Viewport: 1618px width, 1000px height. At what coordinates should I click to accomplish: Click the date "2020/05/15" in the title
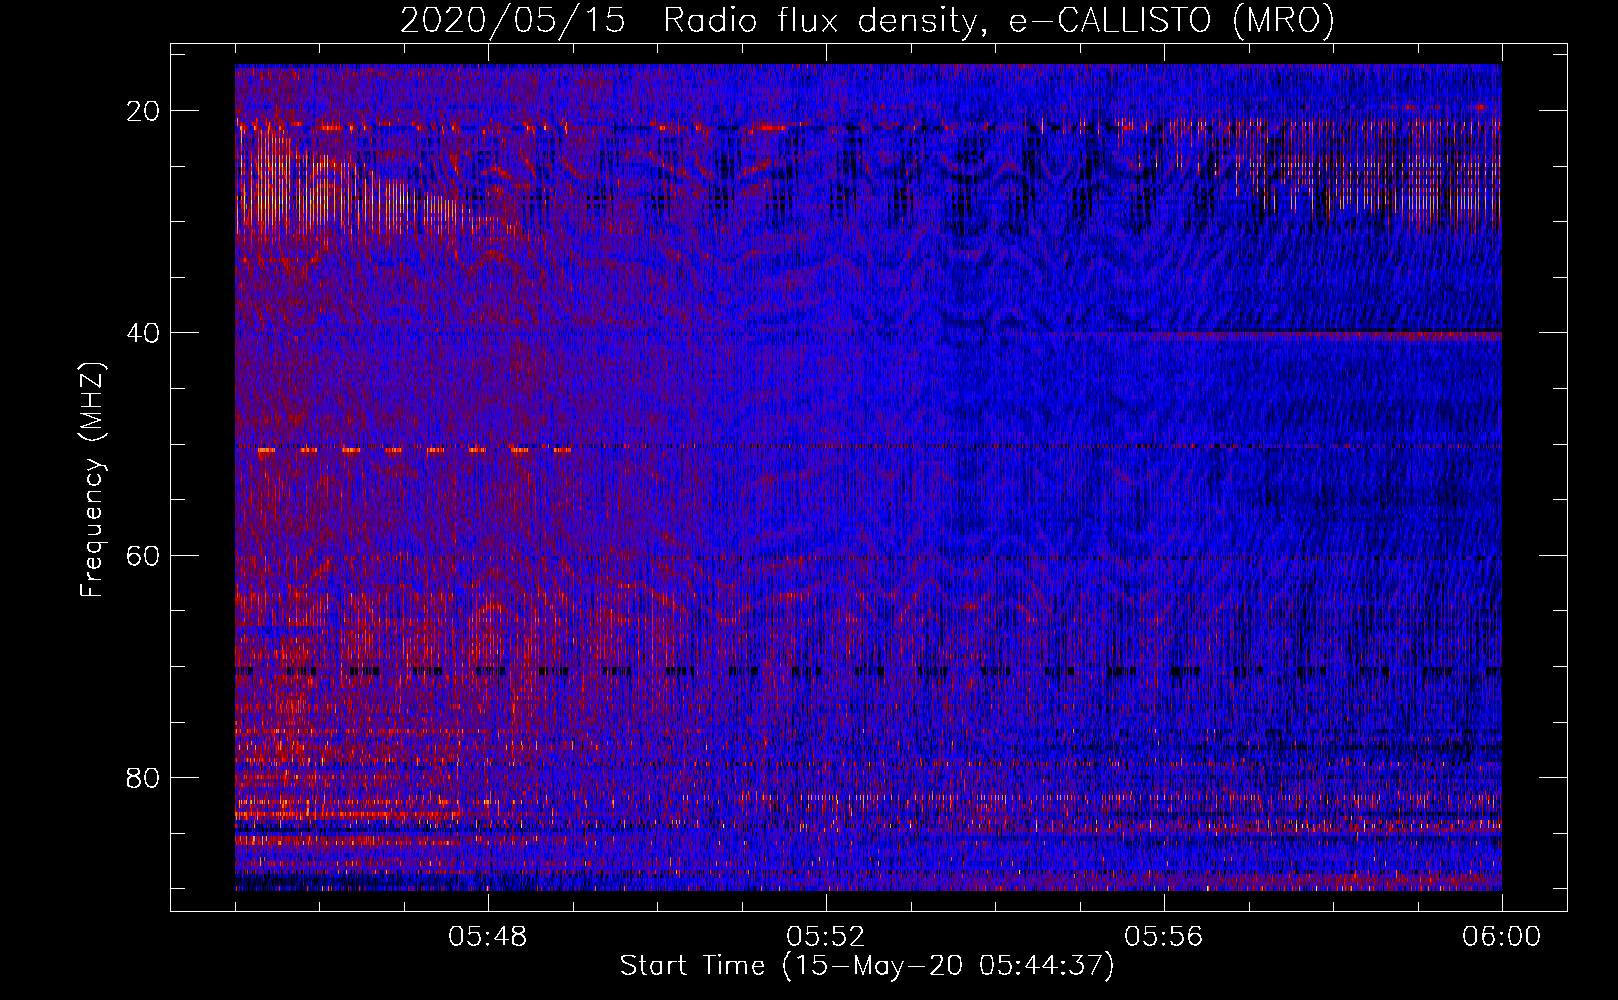coord(513,20)
